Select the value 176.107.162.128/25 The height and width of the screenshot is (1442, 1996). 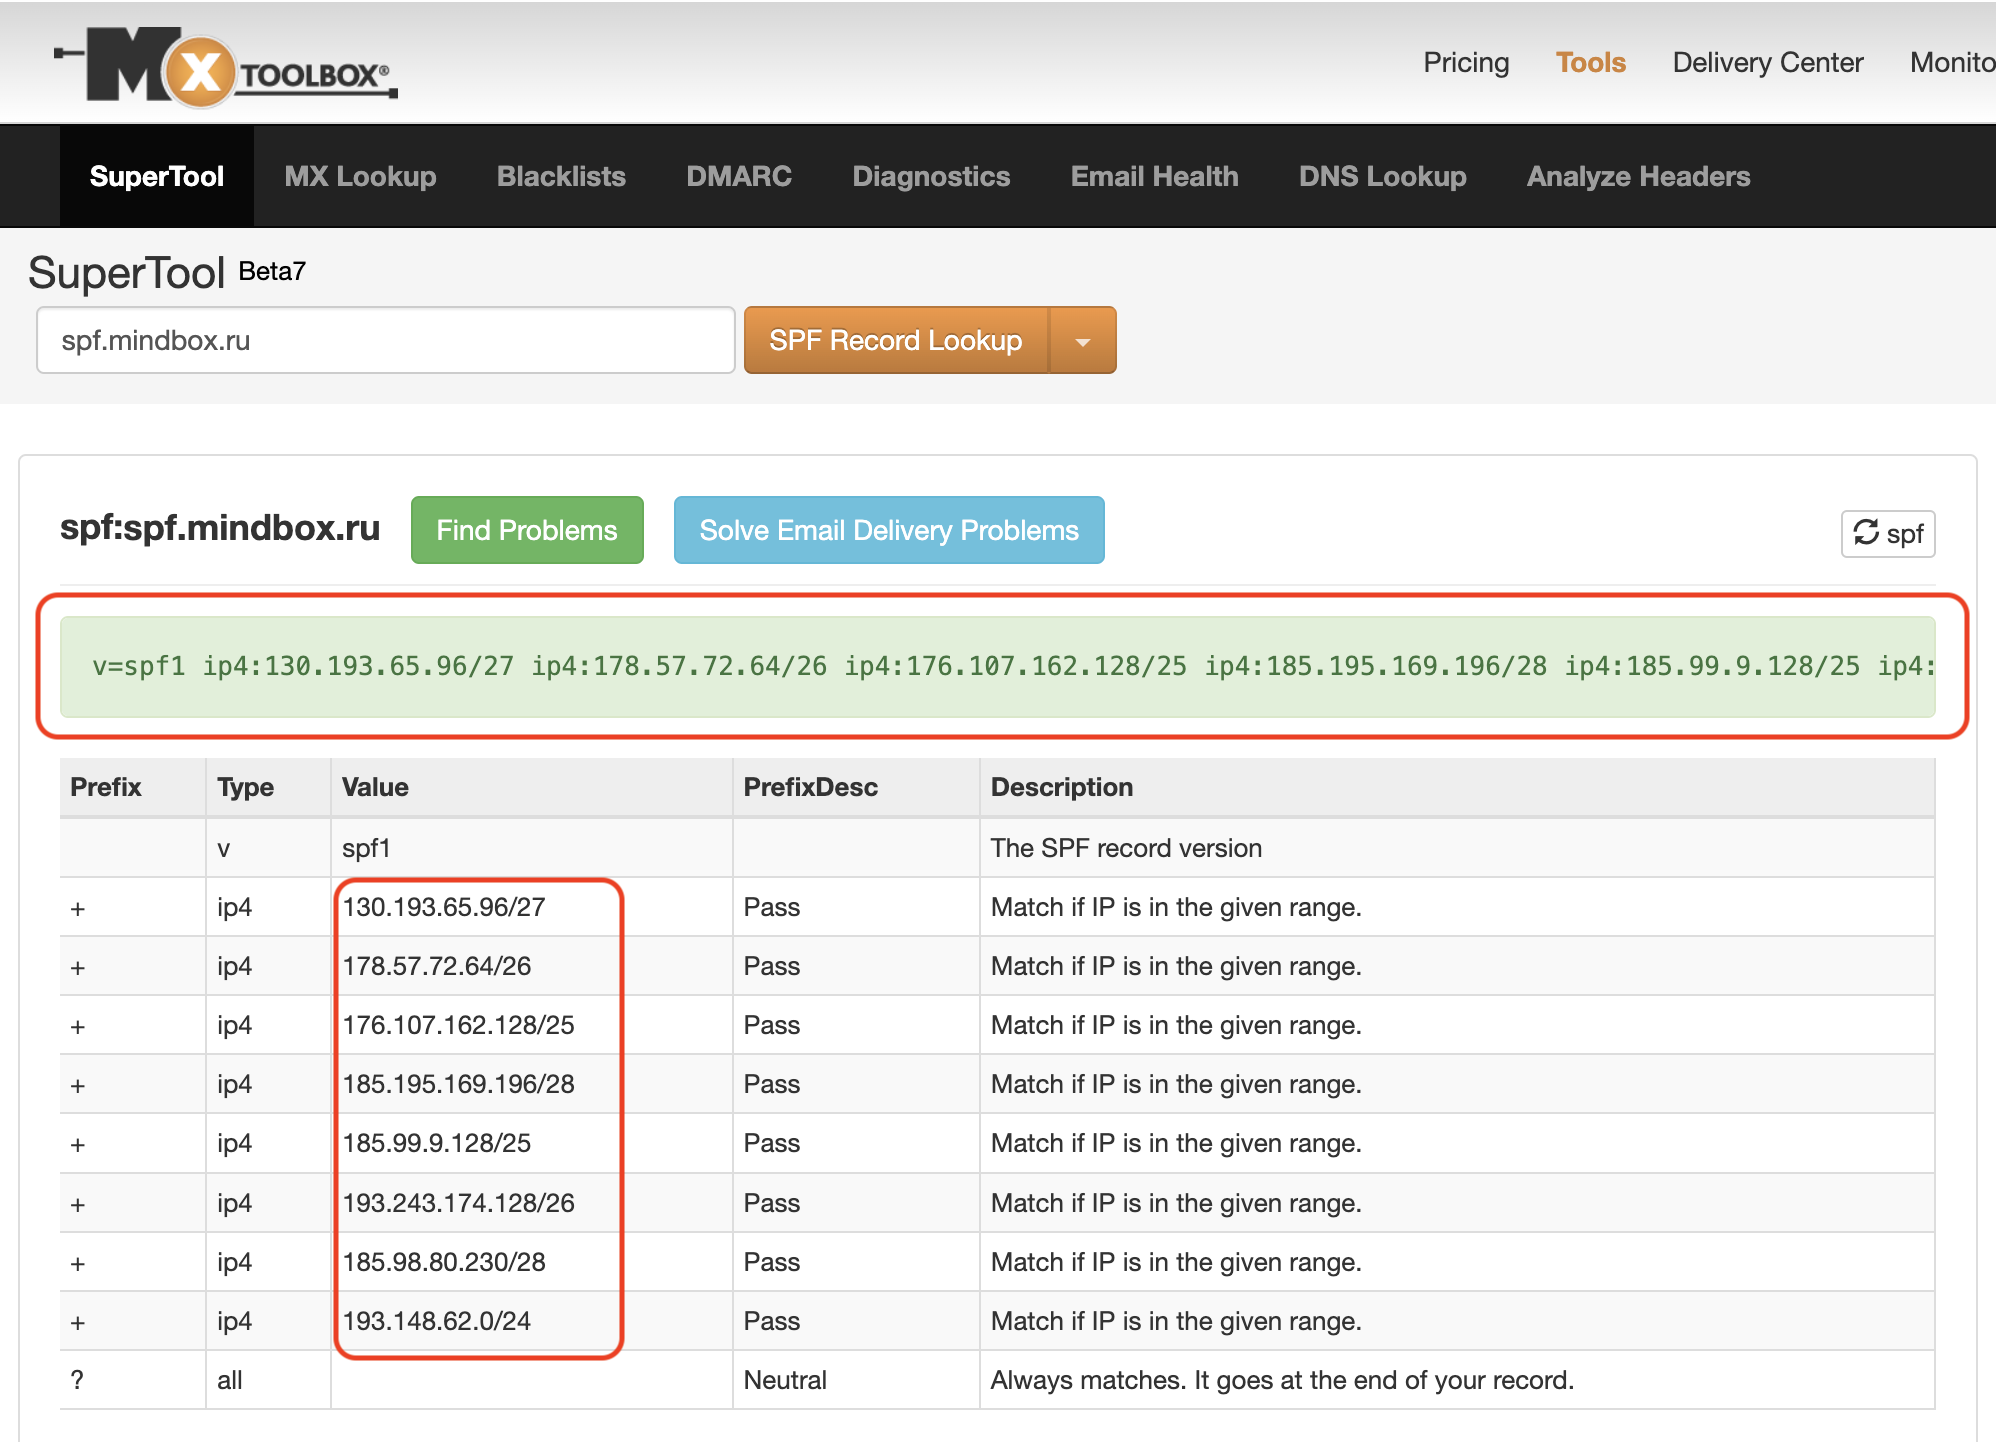click(x=459, y=1025)
